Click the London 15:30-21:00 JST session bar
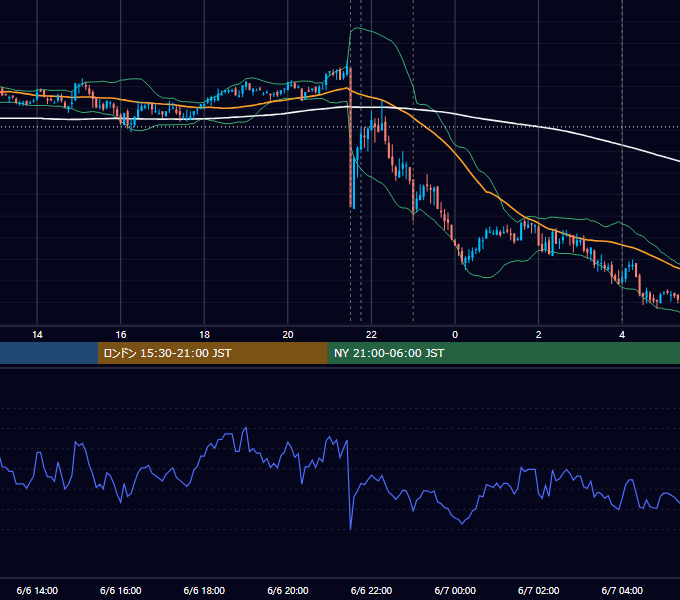680x600 pixels. tap(212, 353)
